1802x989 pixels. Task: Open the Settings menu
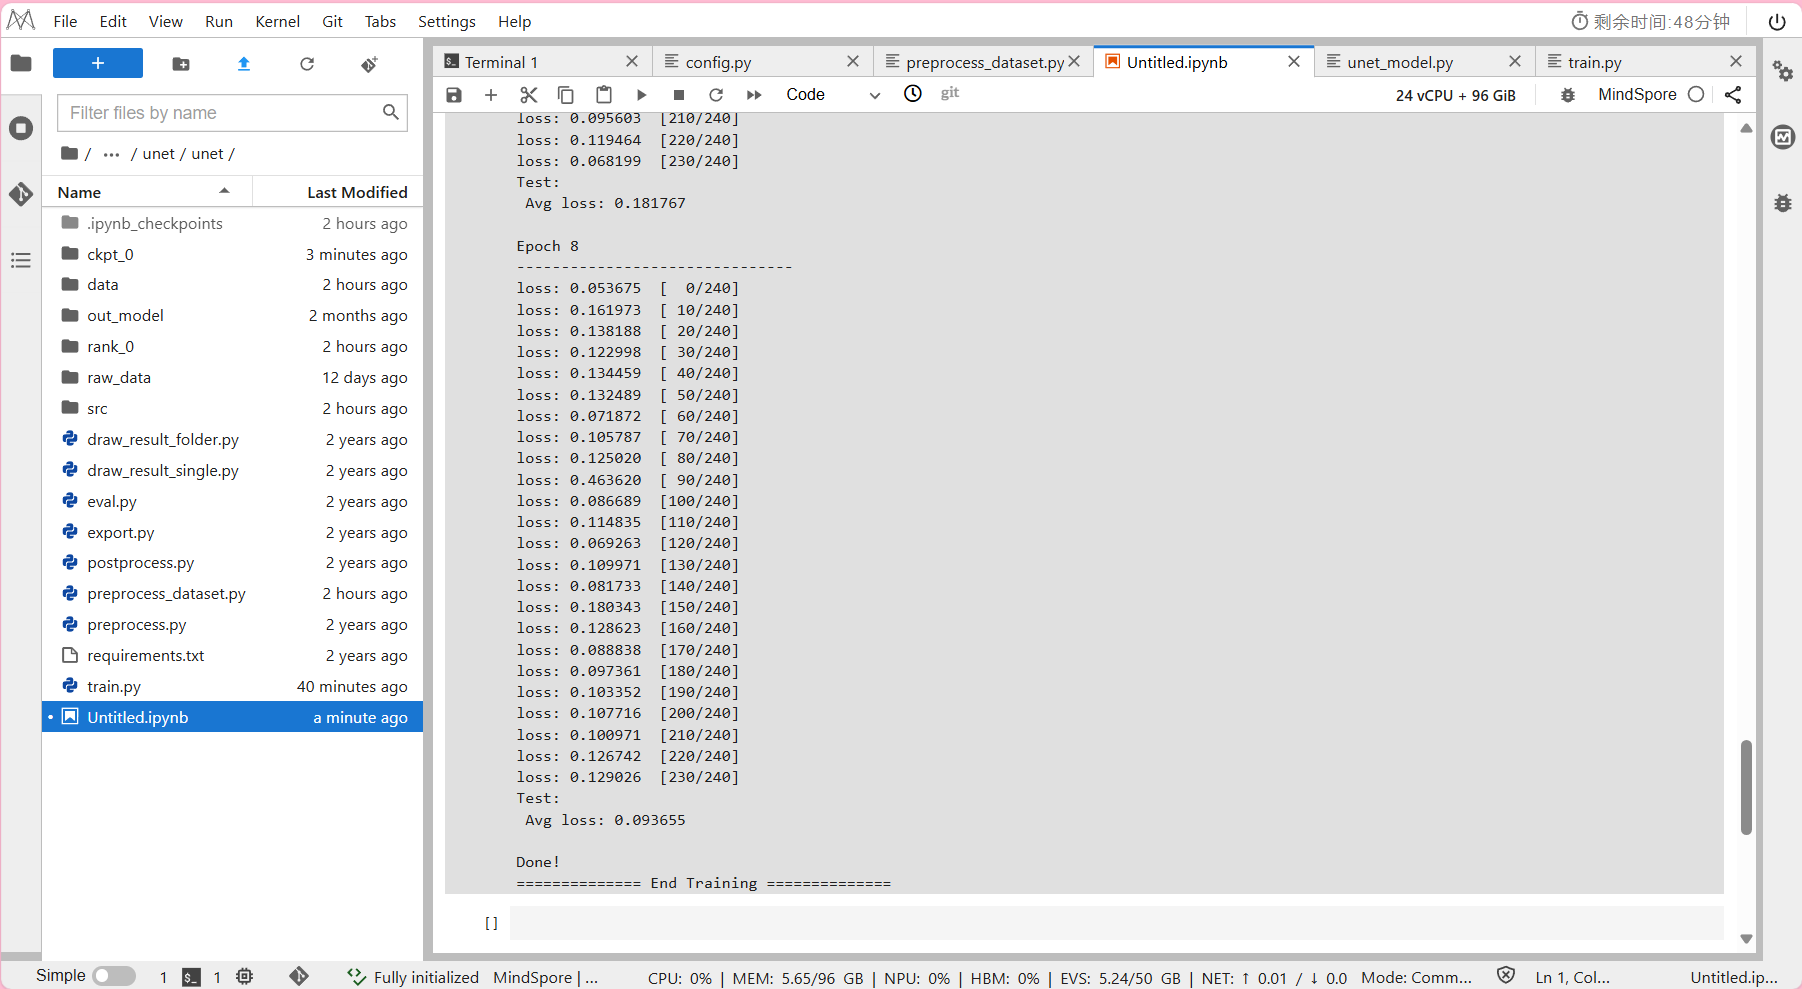446,21
